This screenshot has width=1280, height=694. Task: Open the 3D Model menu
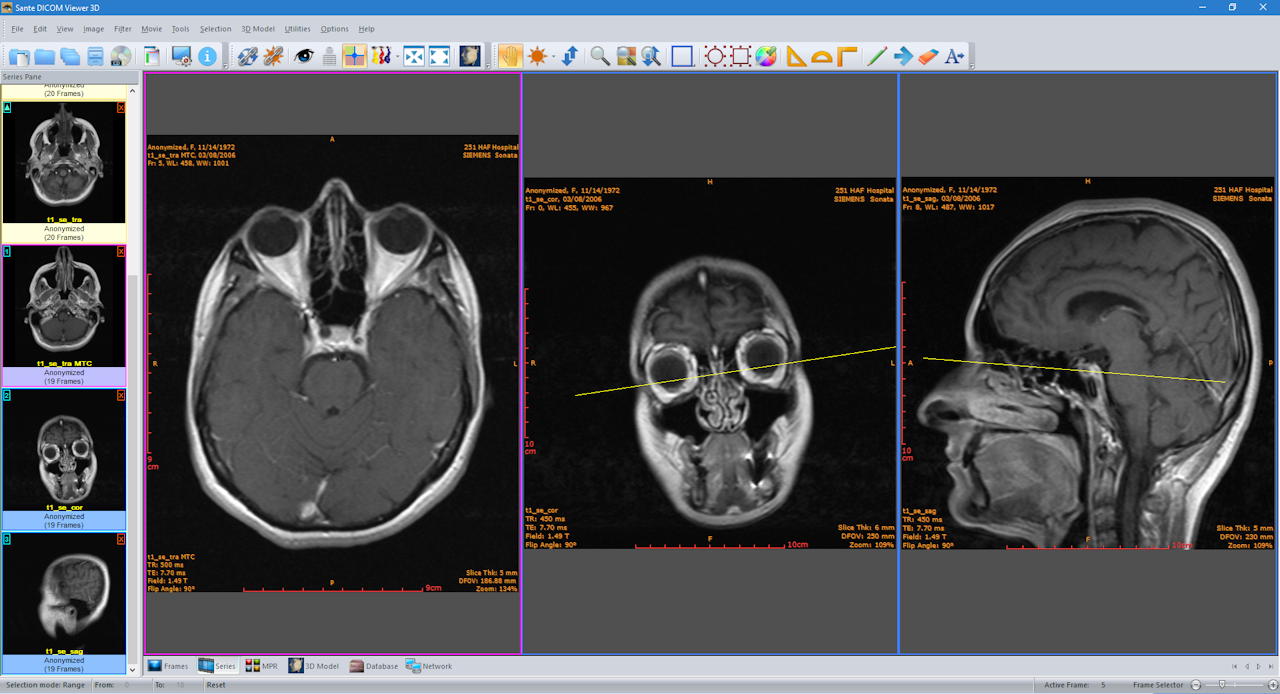click(258, 29)
